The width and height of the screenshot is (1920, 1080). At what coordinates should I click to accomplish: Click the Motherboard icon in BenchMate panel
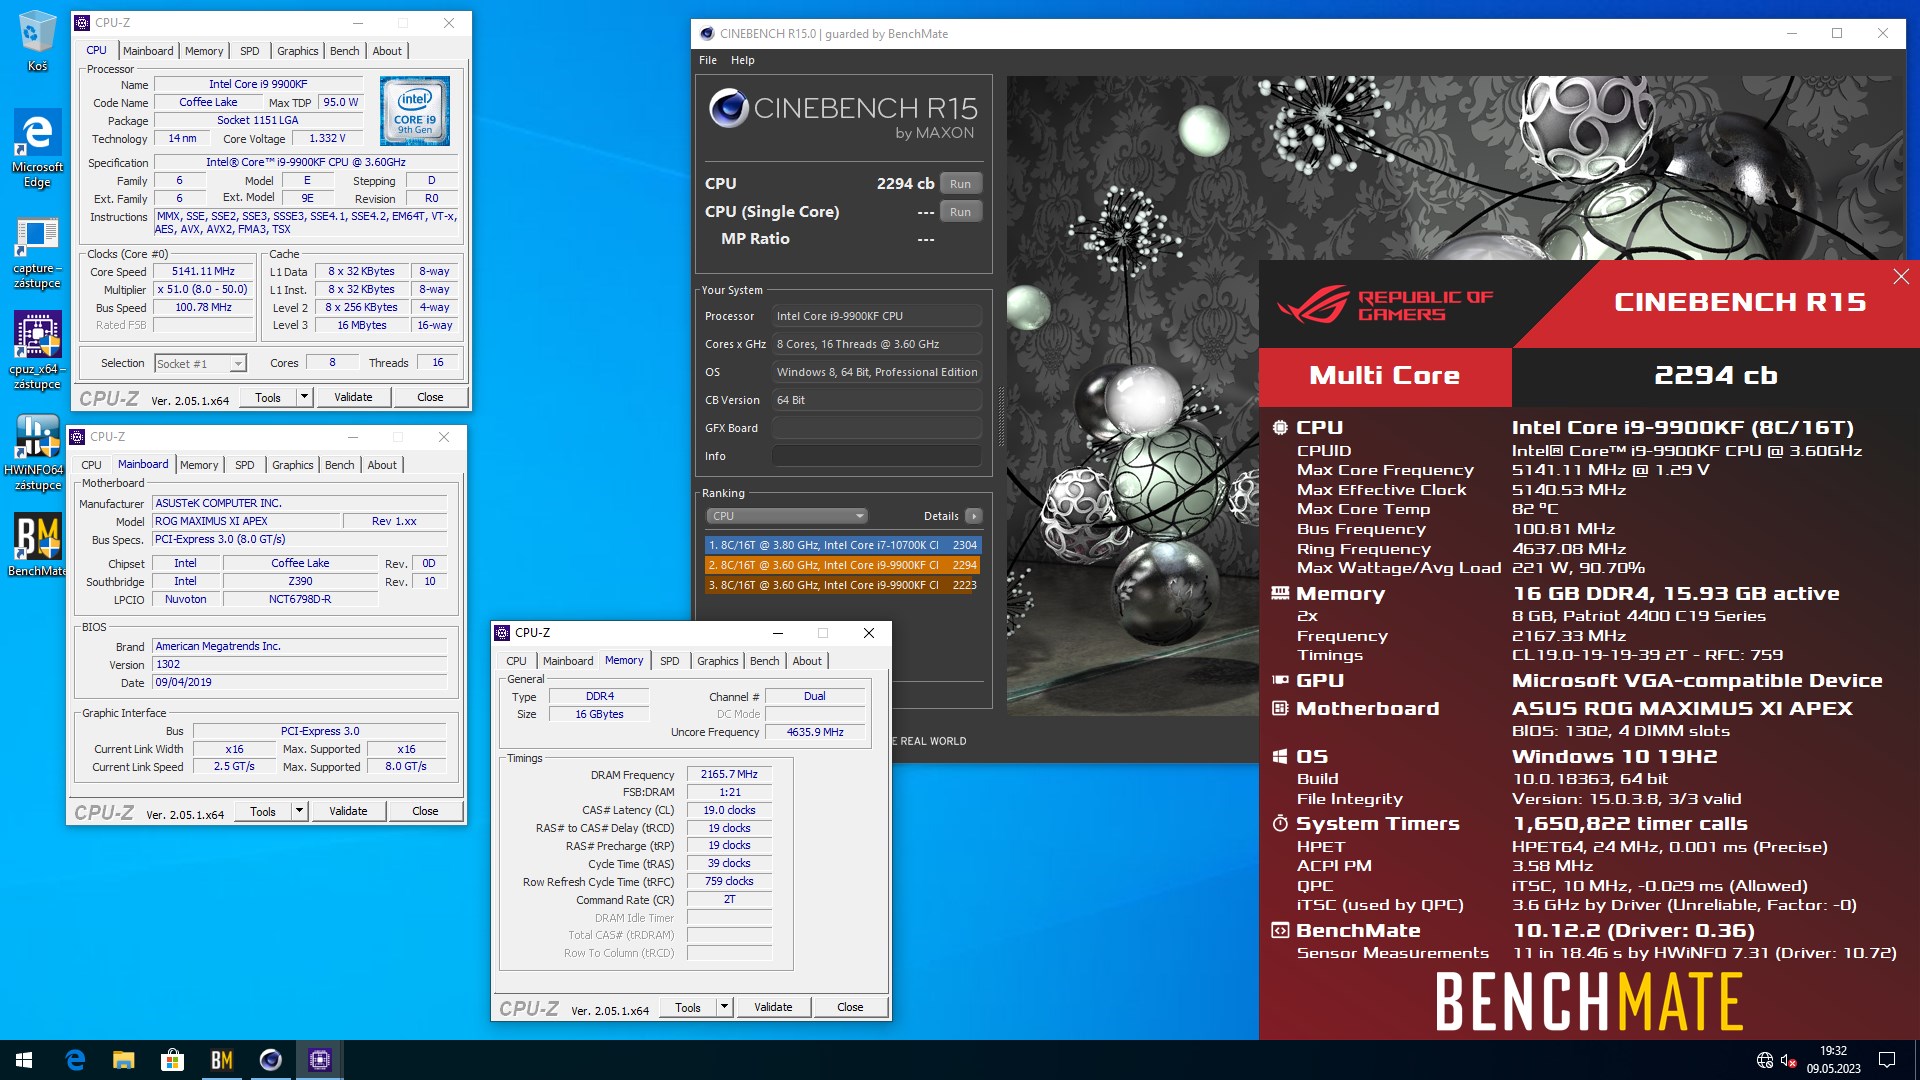tap(1280, 708)
